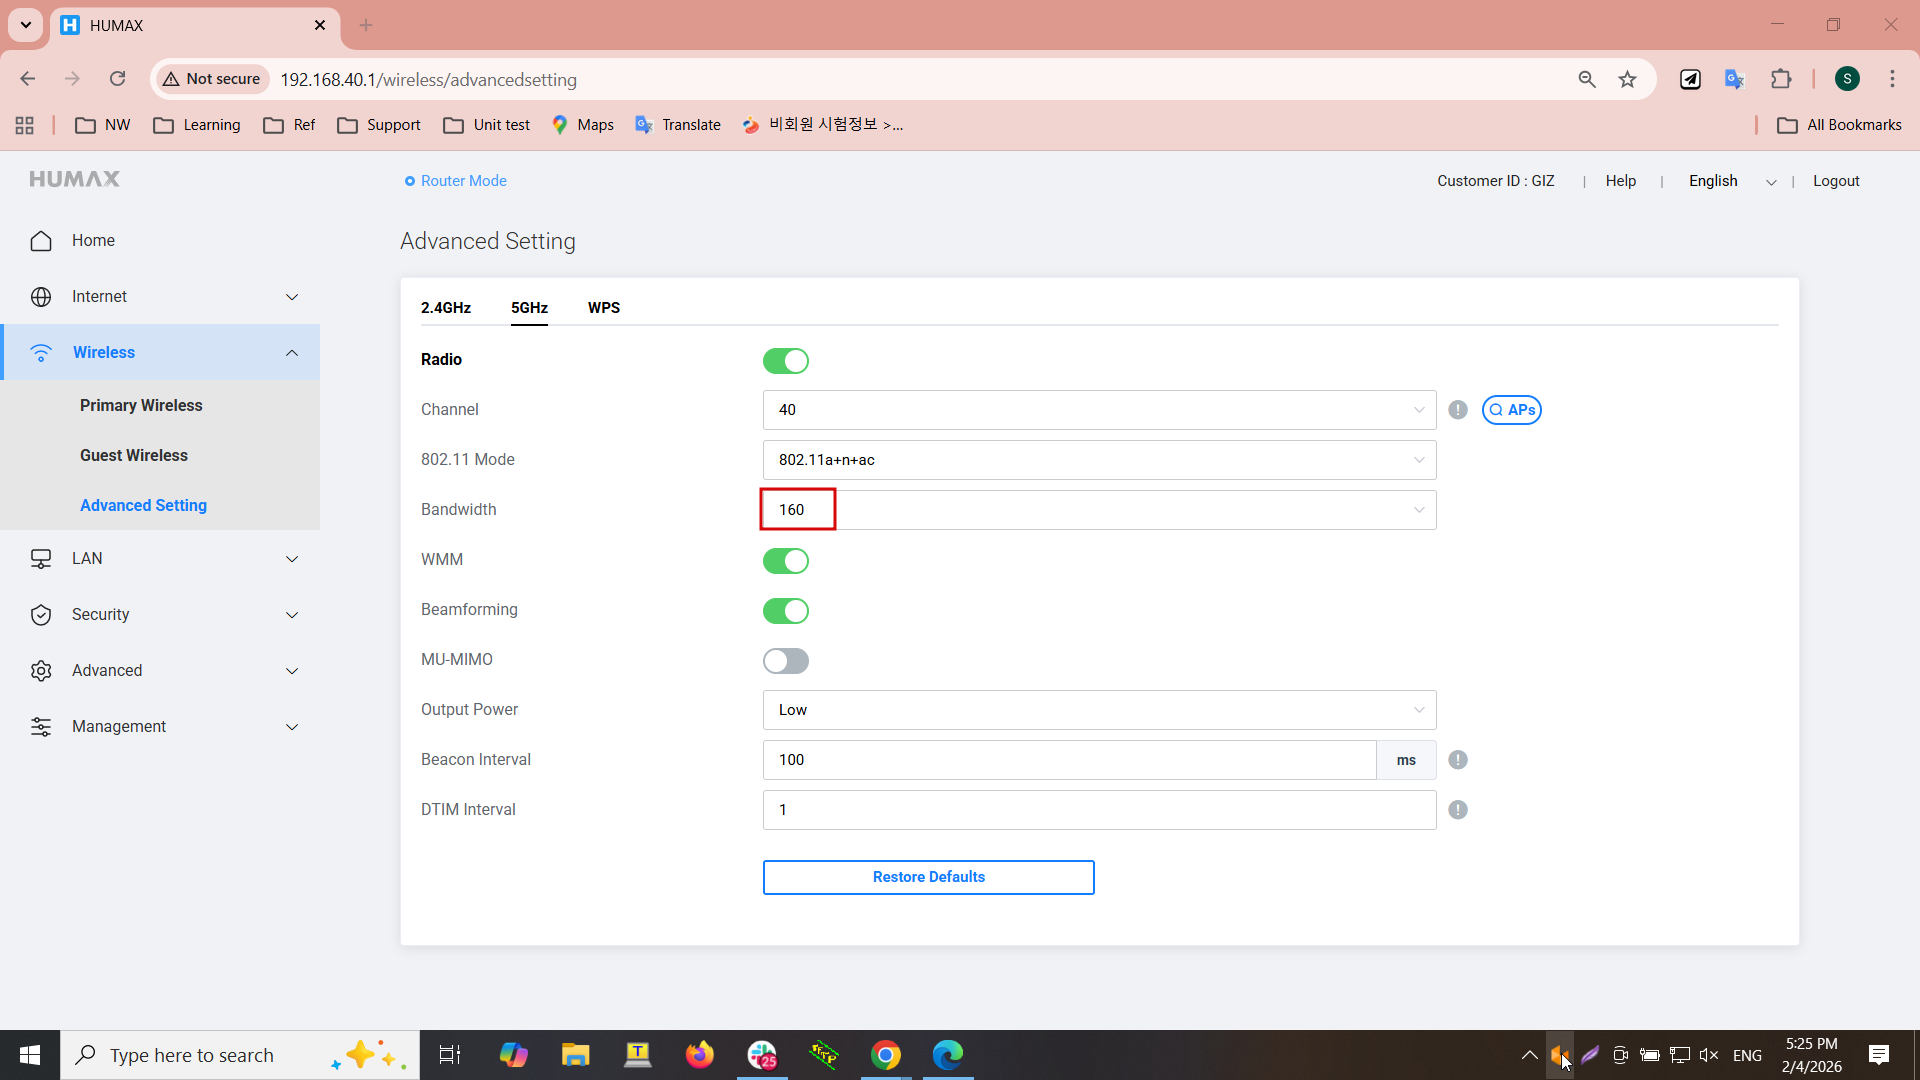Screen dimensions: 1920x1080
Task: Click the Beacon Interval info icon
Action: (1458, 760)
